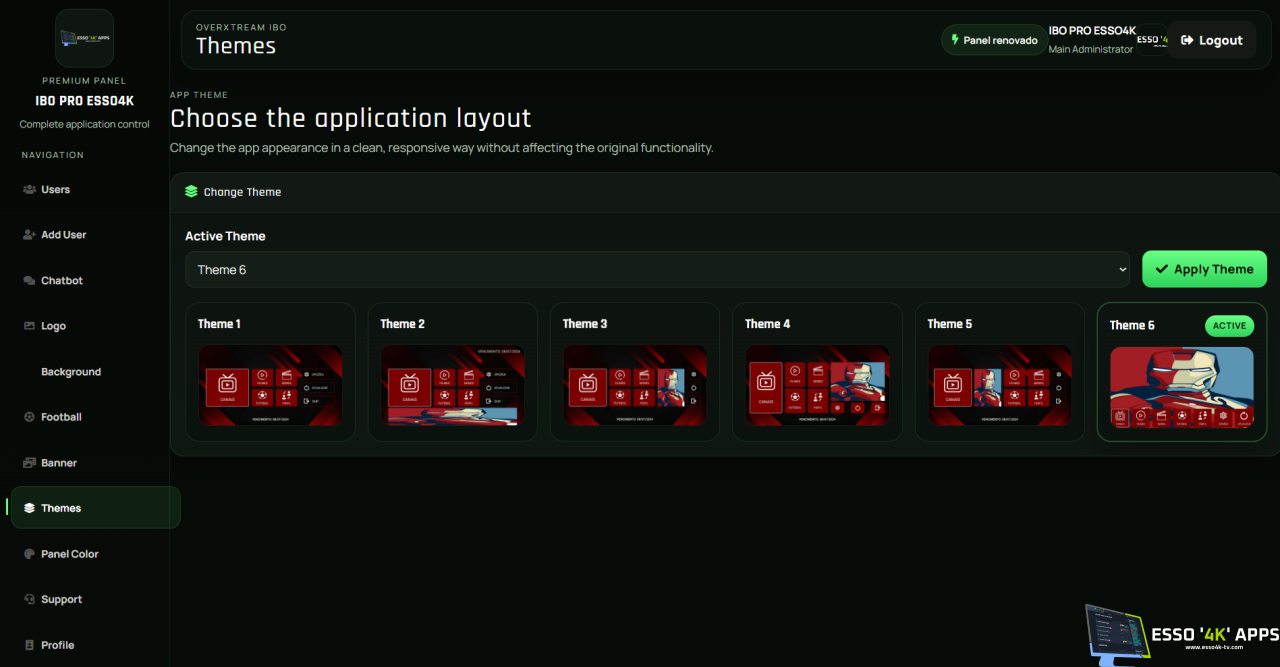Click the Main Administrator label
The image size is (1280, 667).
(x=1091, y=49)
